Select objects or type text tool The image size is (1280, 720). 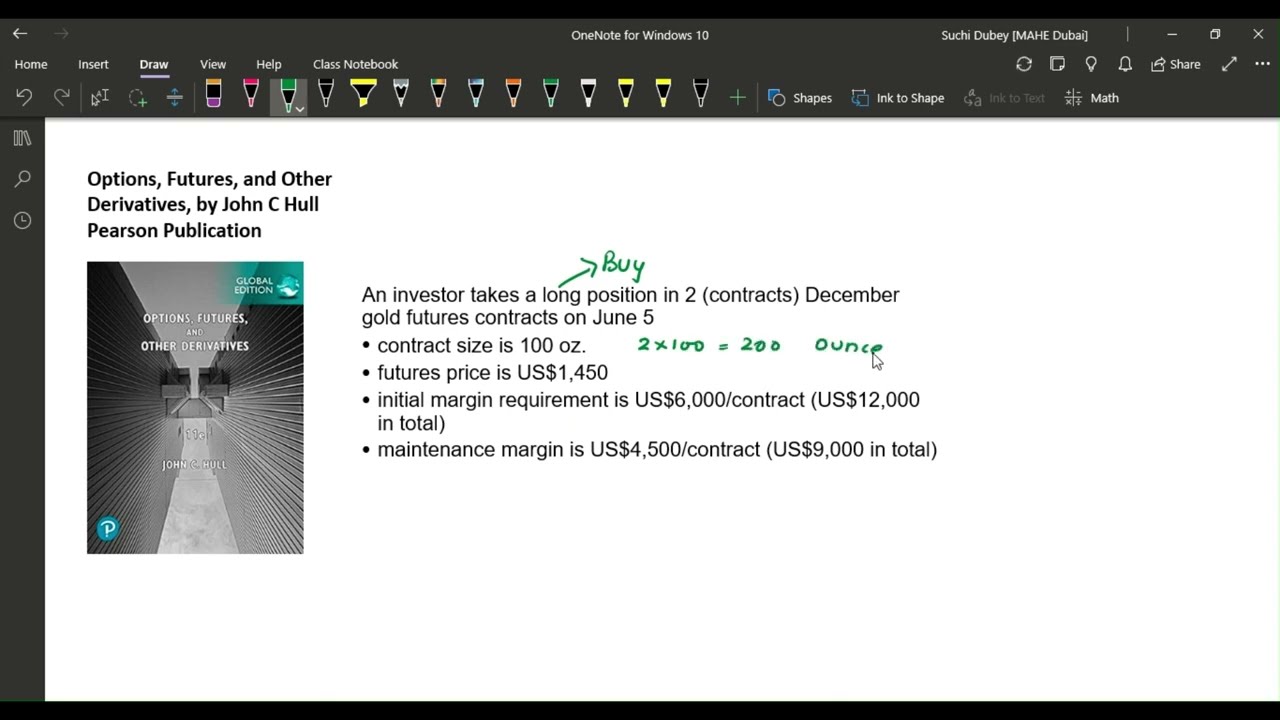99,98
